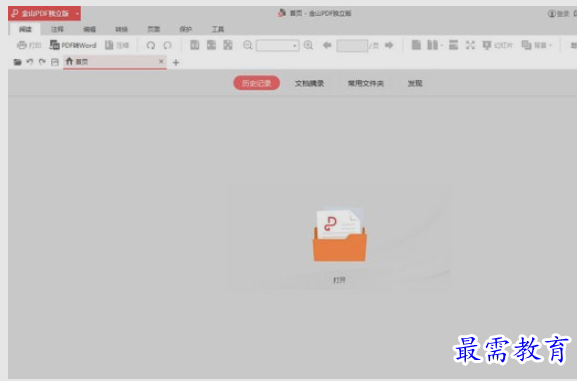Viewport: 577px width, 381px height.
Task: Open the 文档漫游 section
Action: (309, 84)
